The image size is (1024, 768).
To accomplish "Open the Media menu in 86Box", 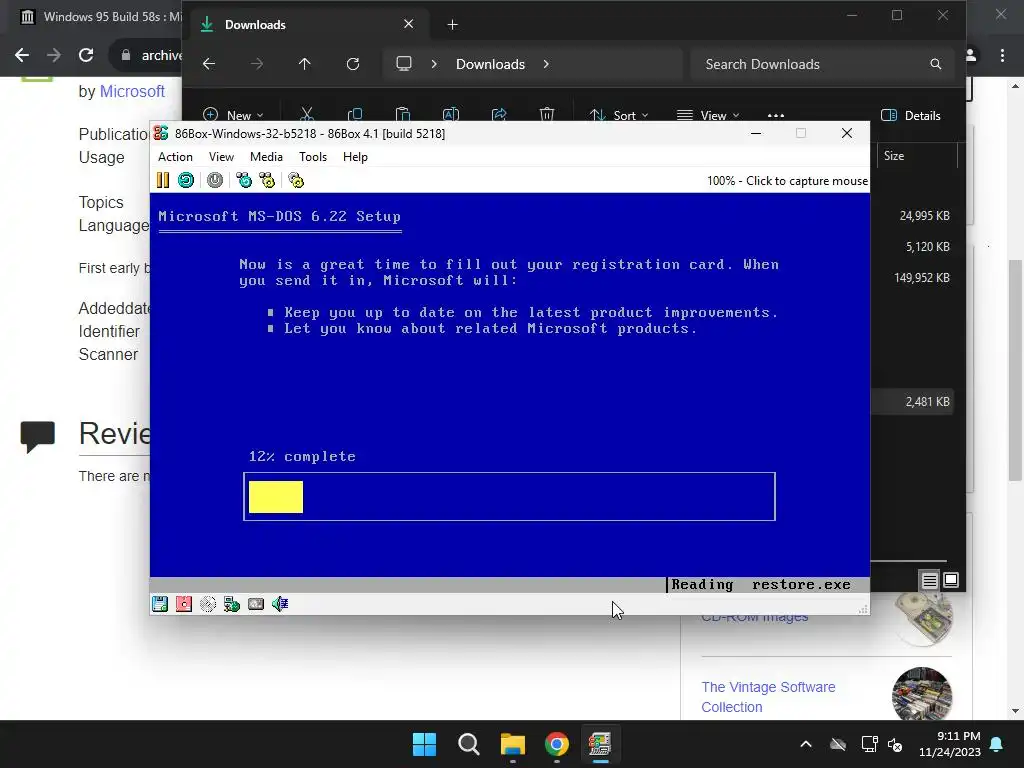I will click(x=266, y=157).
